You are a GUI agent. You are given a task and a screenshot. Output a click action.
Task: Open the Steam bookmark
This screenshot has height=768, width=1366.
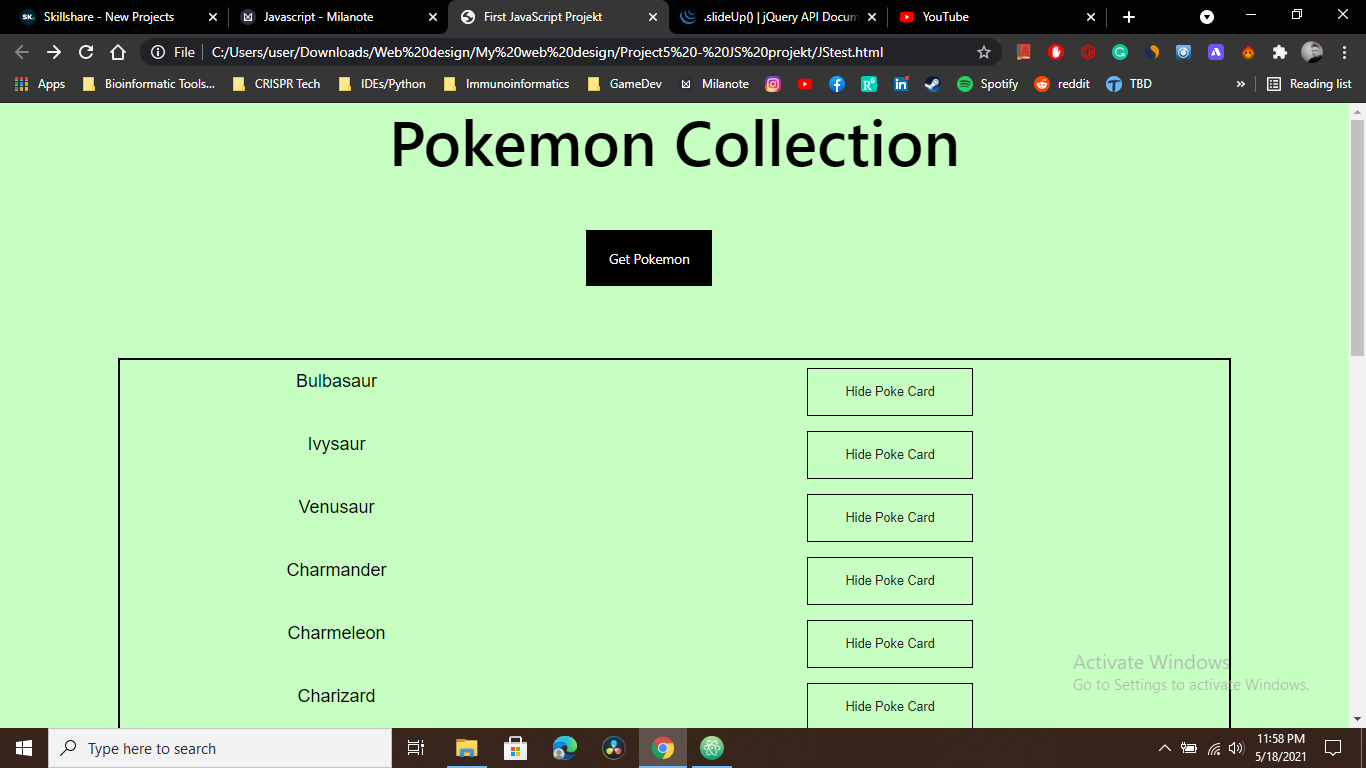point(933,84)
